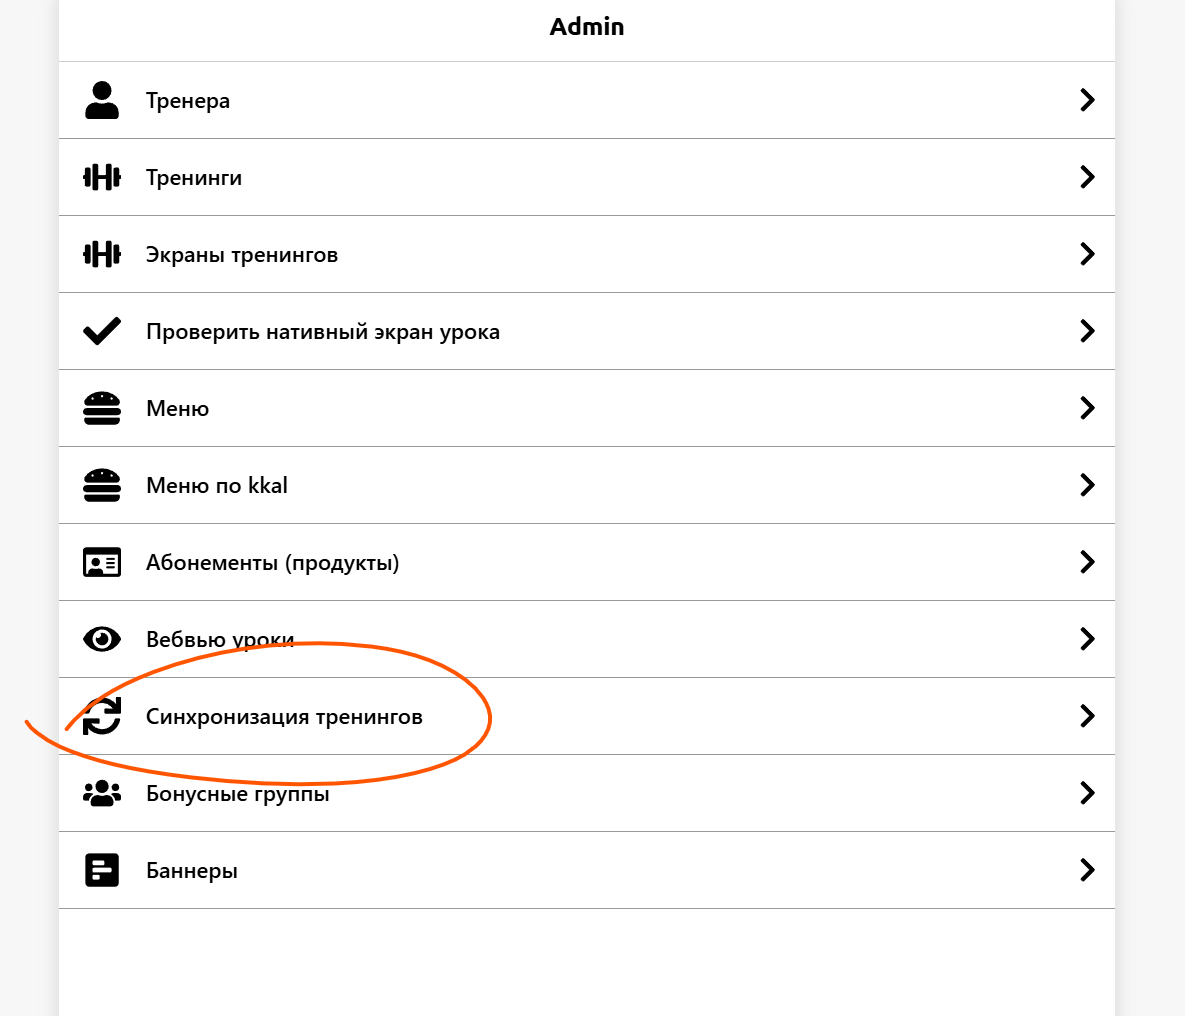This screenshot has width=1185, height=1016.
Task: Click the ID card icon for Абонементы
Action: point(102,563)
